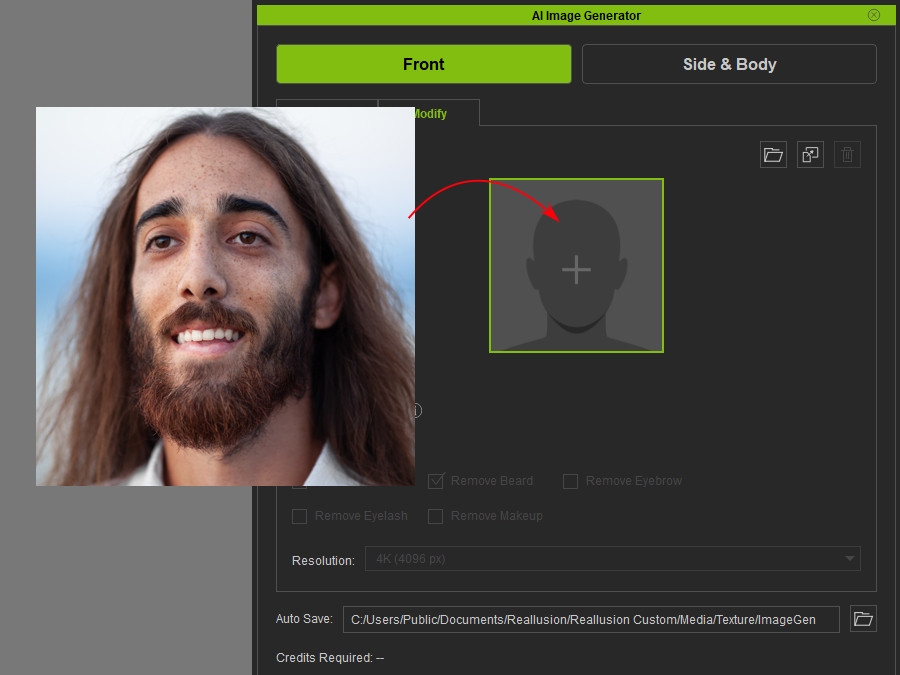Click the plus icon on head silhouette
900x675 pixels.
[x=576, y=270]
